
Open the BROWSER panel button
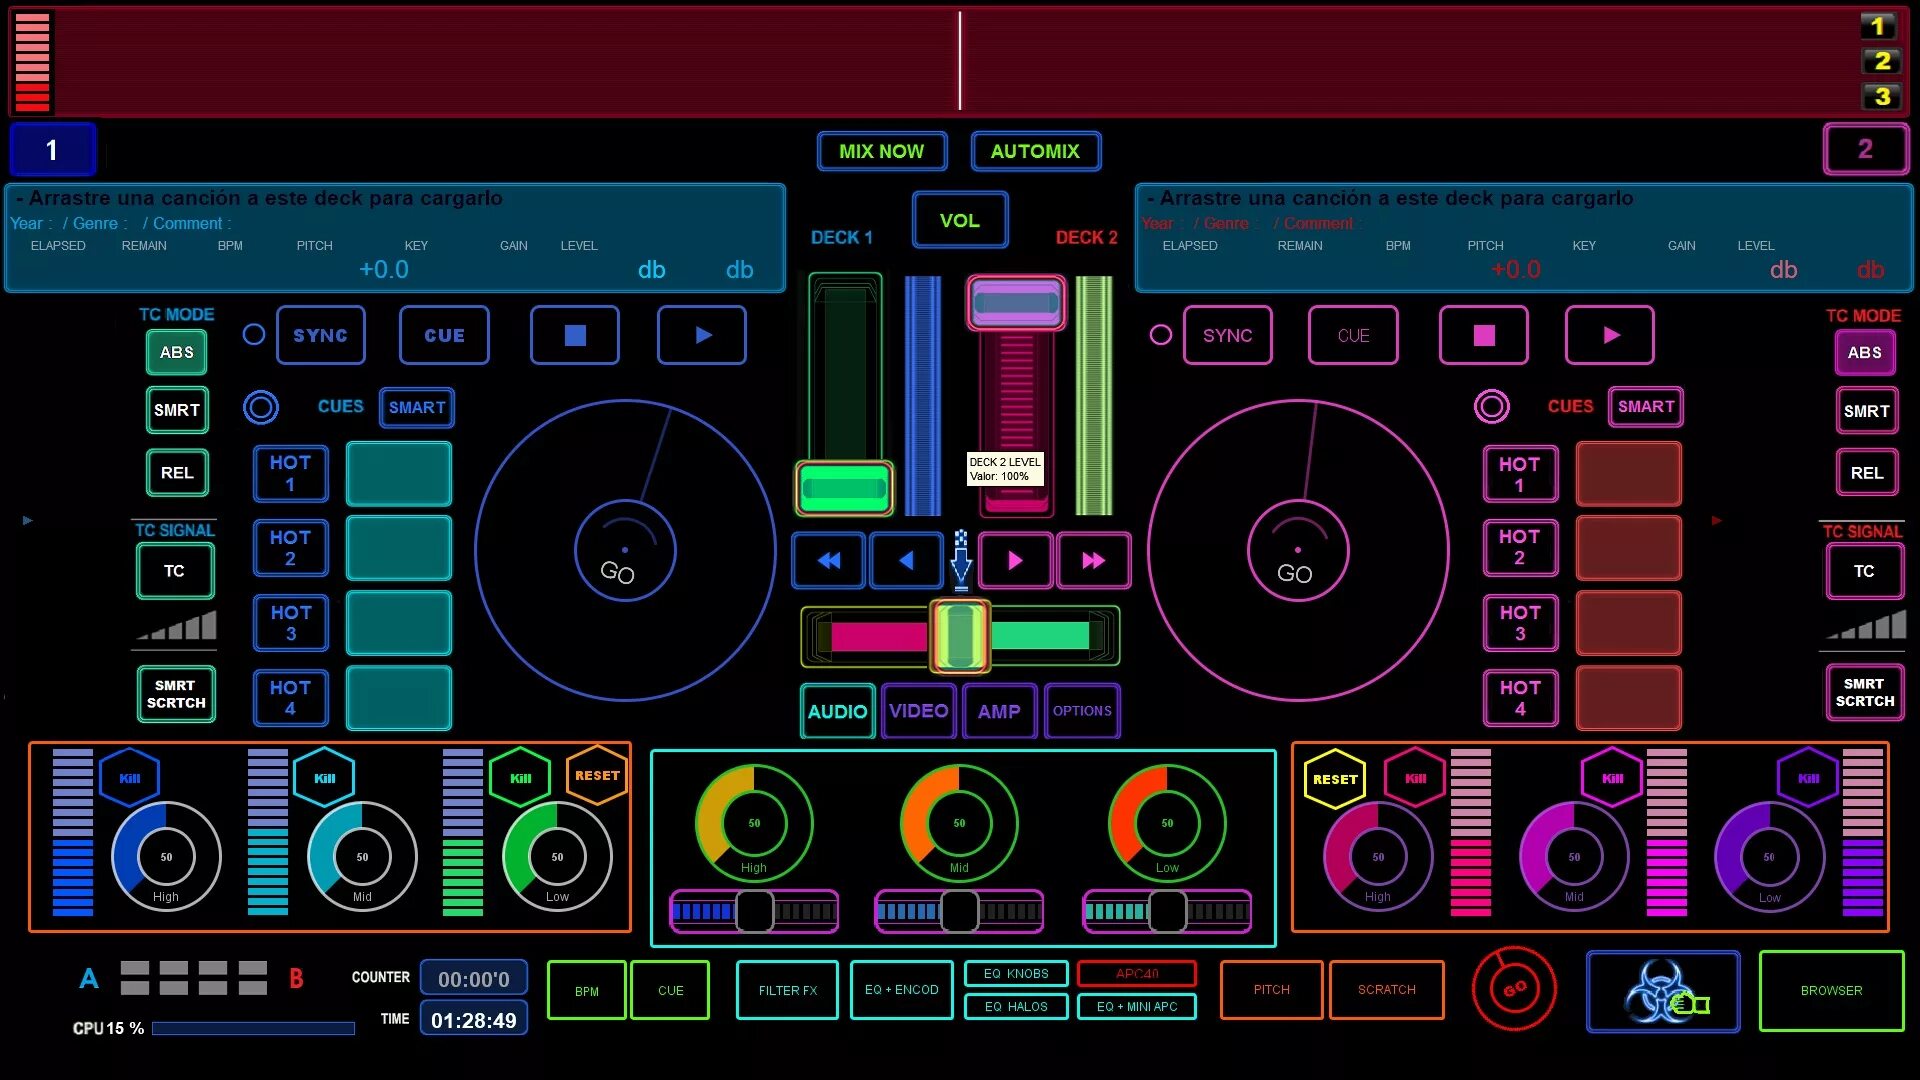click(1831, 991)
